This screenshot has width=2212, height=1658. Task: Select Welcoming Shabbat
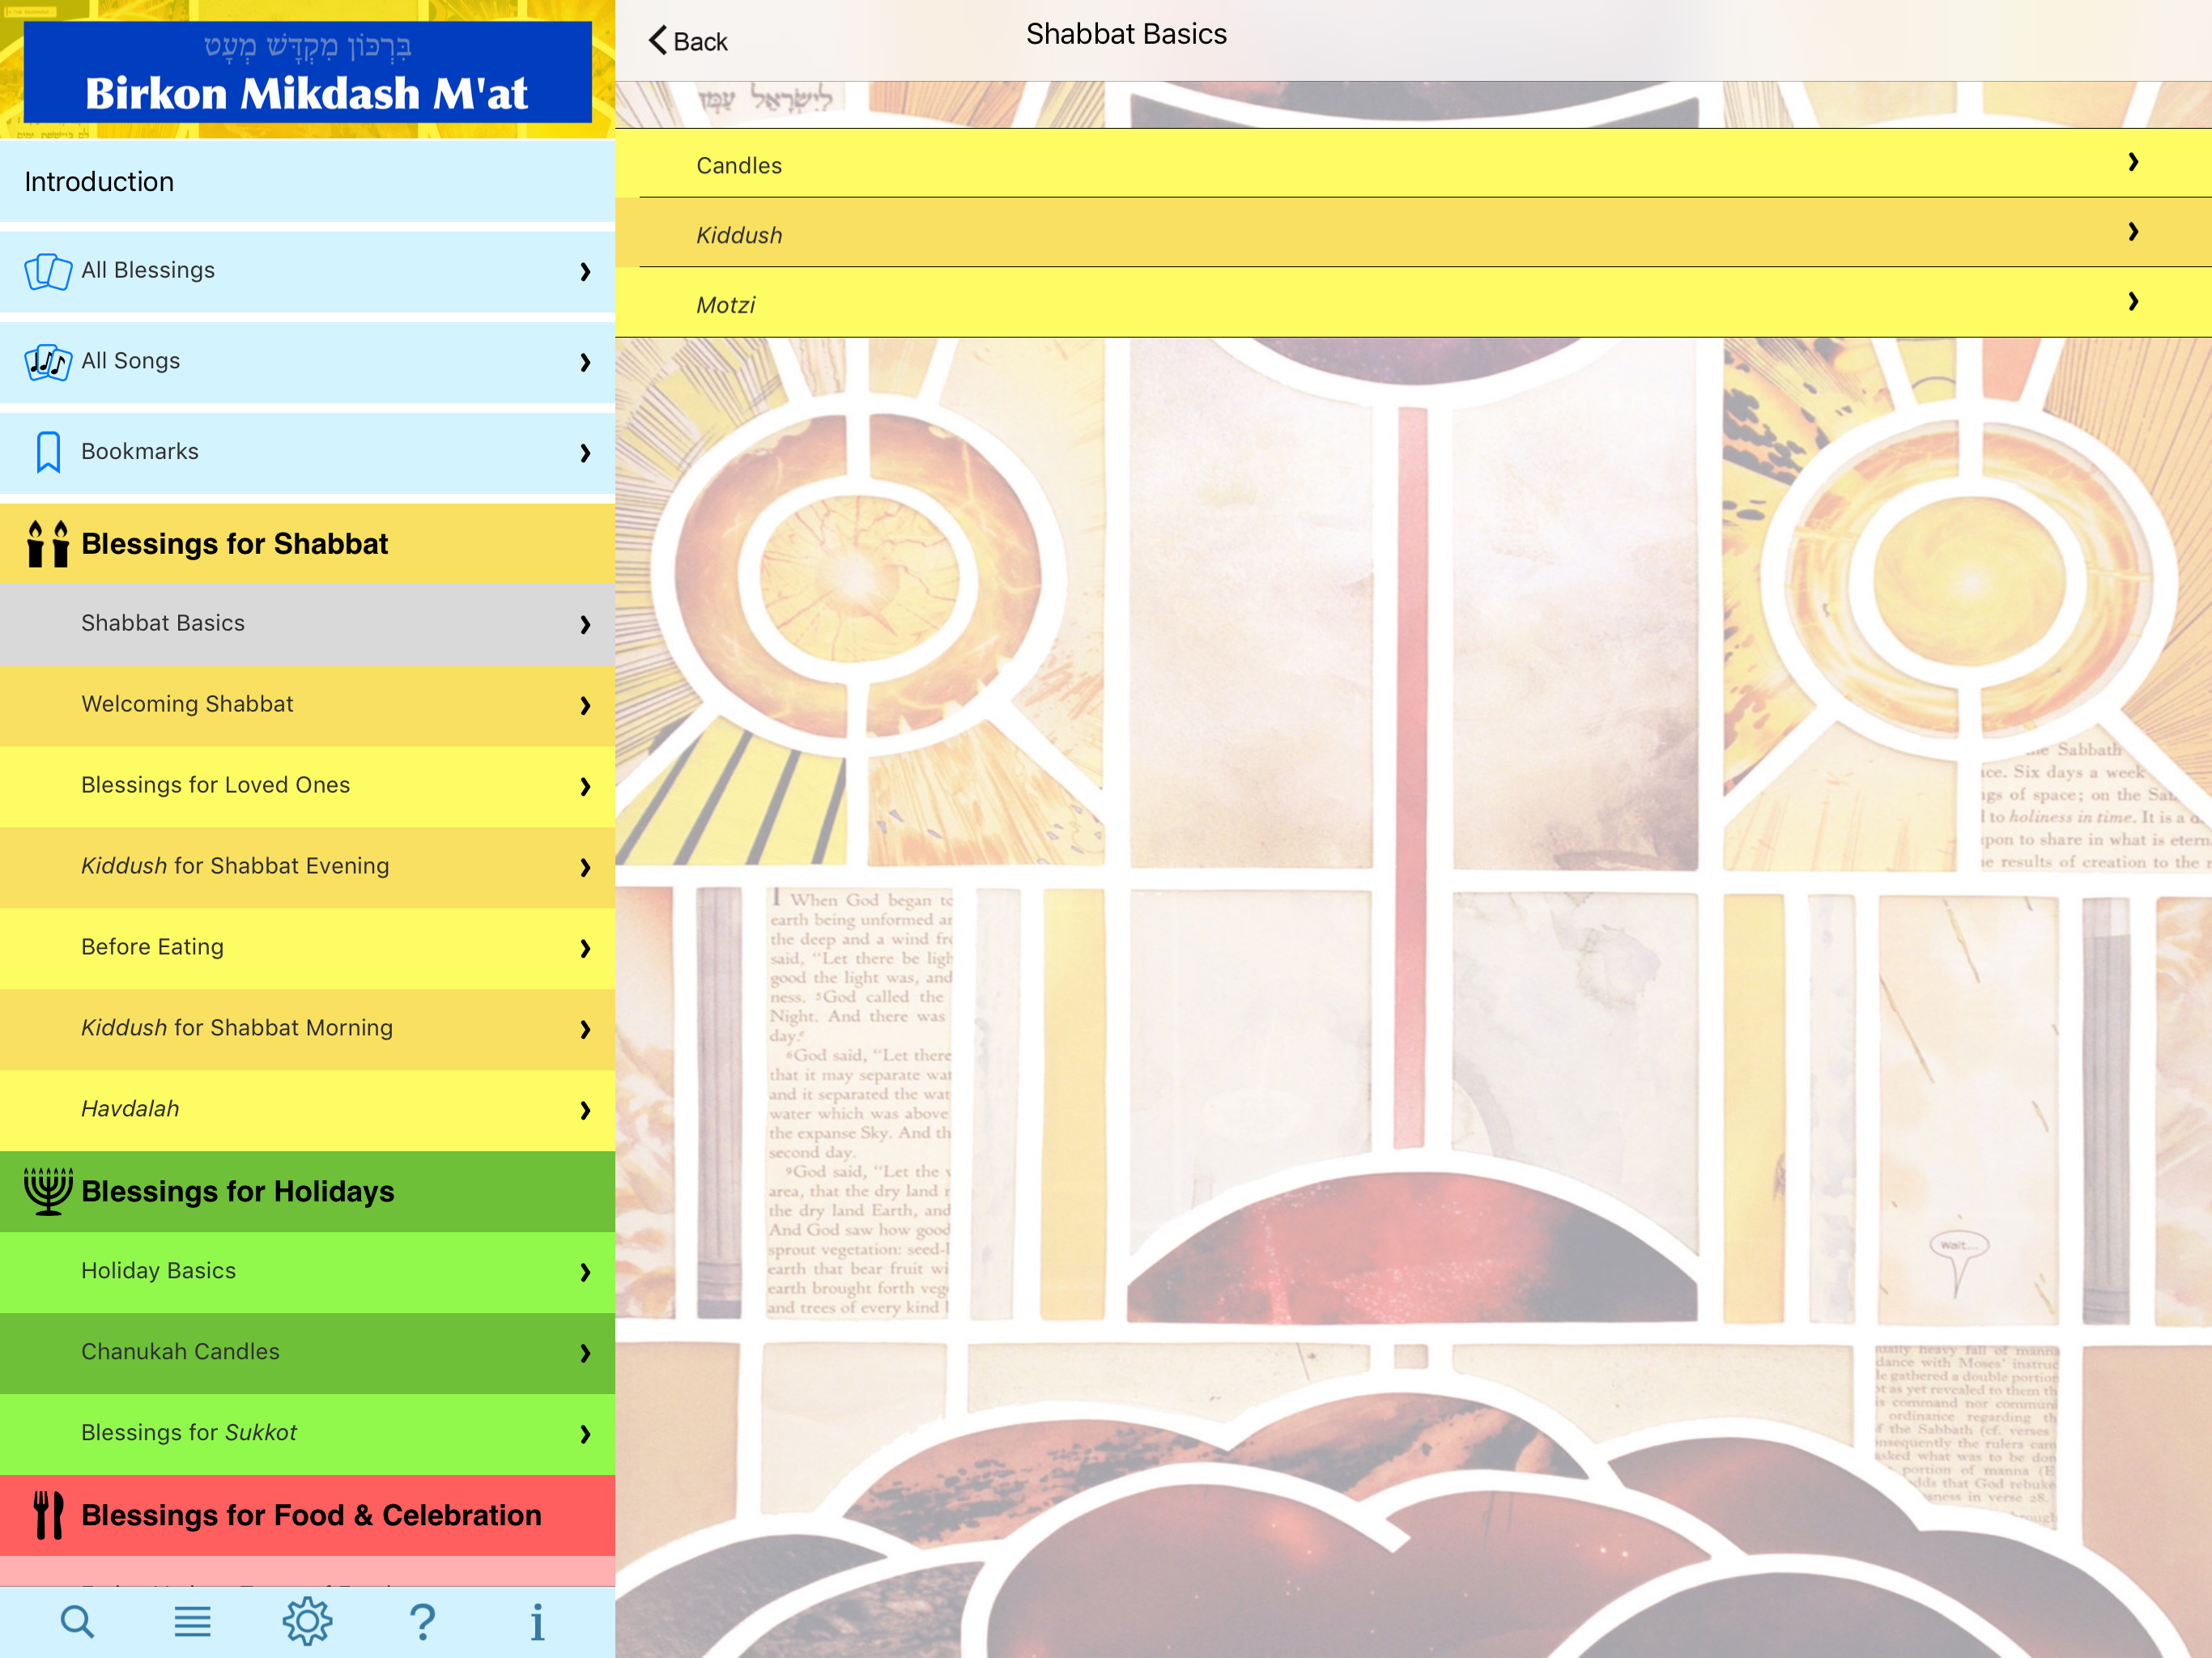point(308,705)
